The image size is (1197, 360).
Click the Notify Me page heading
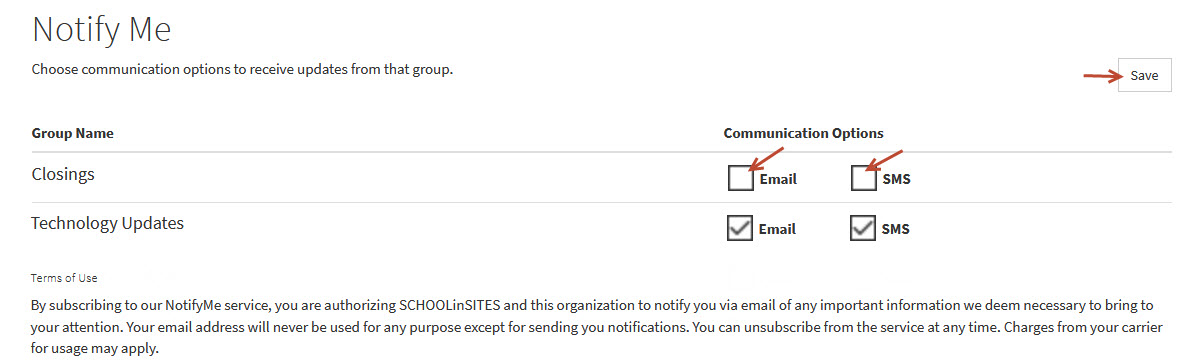click(x=102, y=31)
